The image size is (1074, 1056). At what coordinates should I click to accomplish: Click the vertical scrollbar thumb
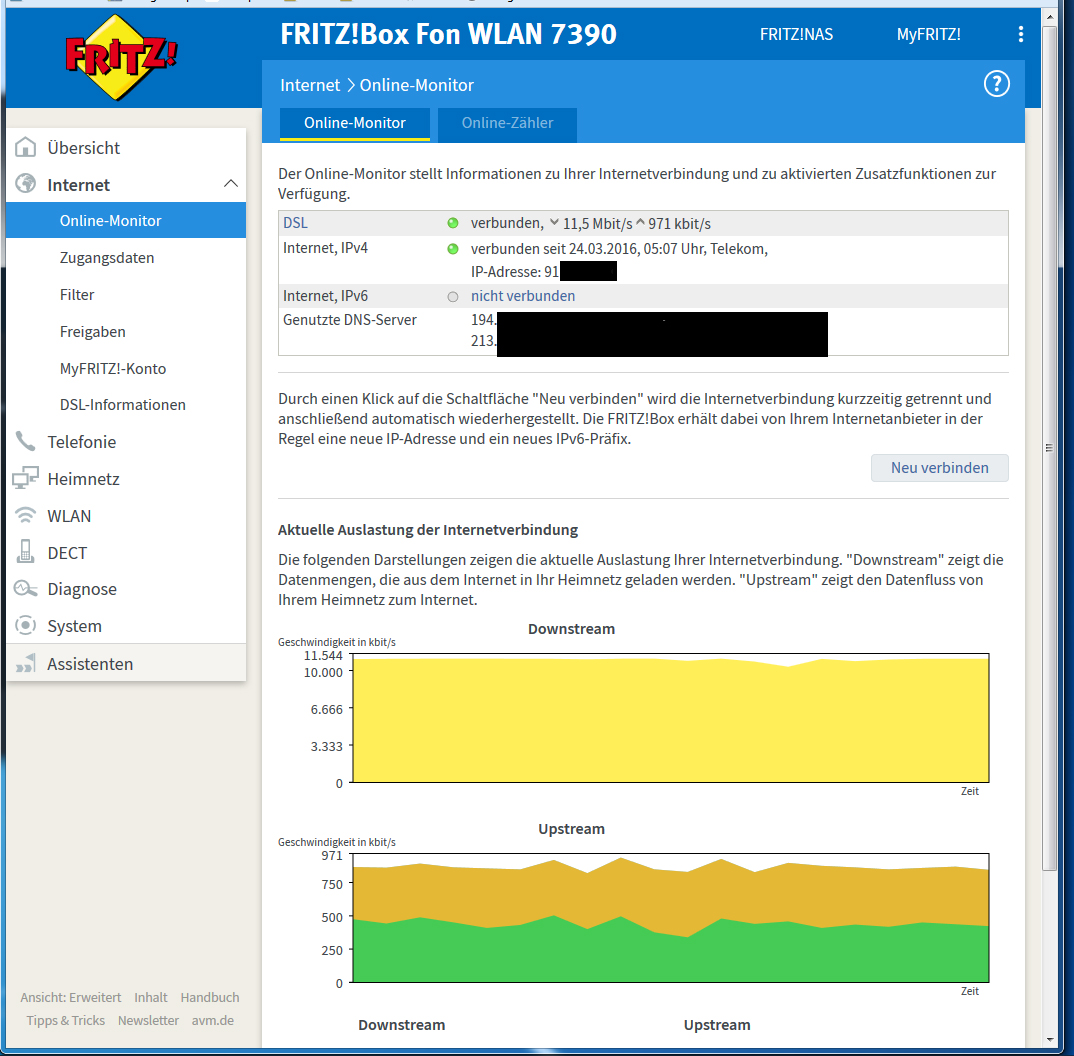point(1049,448)
